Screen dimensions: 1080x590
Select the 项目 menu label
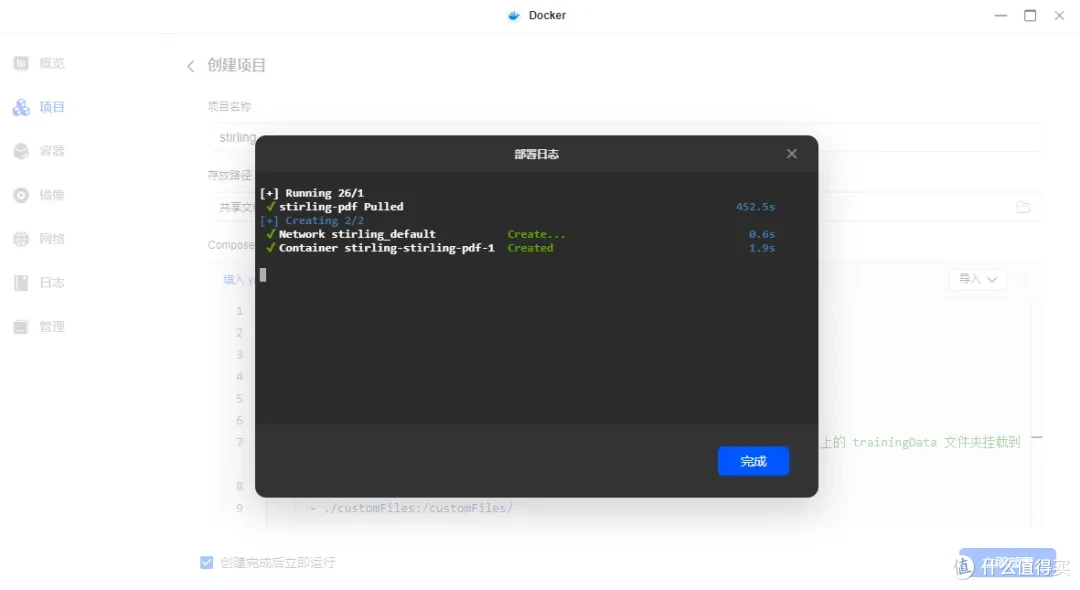52,107
